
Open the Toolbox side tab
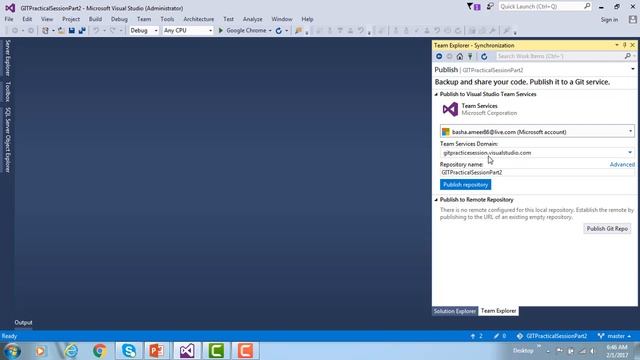(x=7, y=91)
